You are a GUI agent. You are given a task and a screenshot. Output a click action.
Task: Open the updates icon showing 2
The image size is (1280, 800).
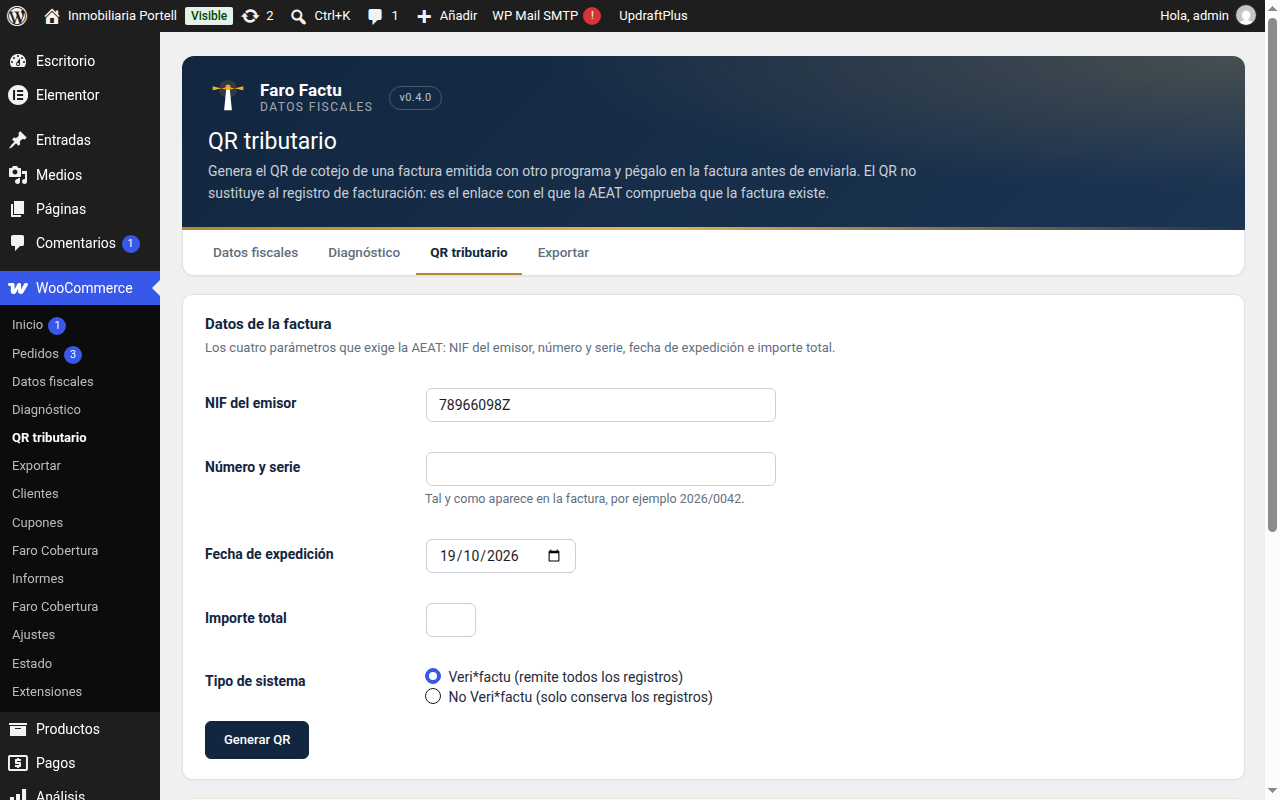click(250, 16)
